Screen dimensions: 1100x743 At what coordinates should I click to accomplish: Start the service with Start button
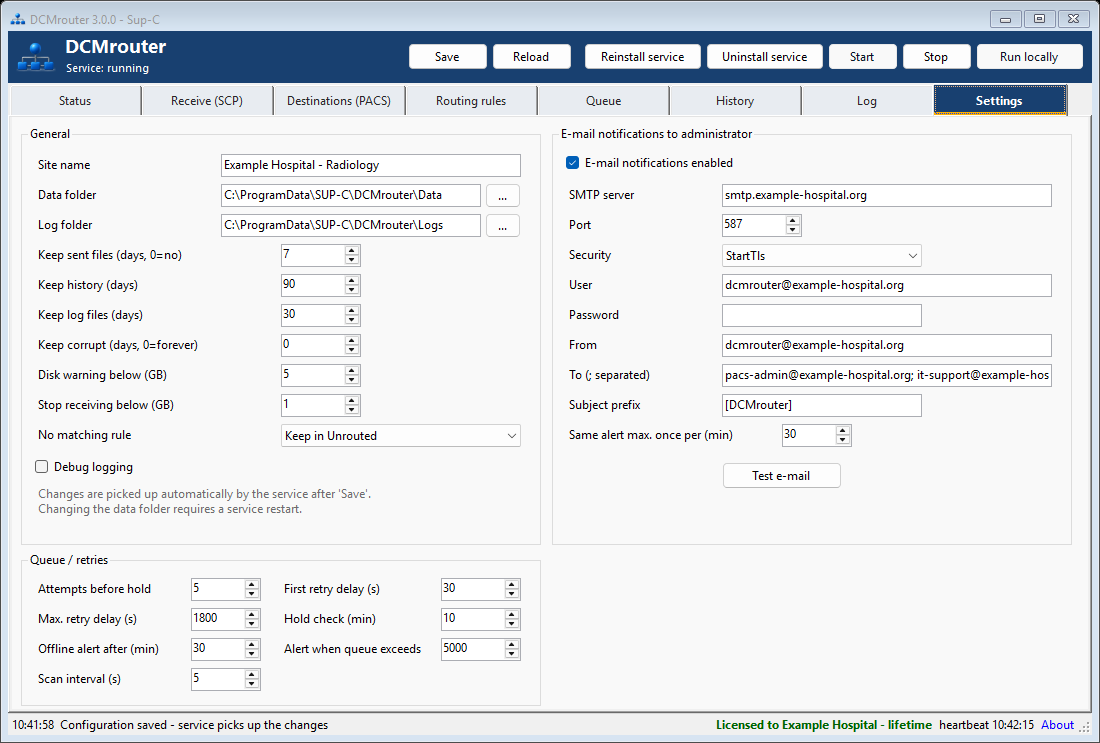point(862,57)
